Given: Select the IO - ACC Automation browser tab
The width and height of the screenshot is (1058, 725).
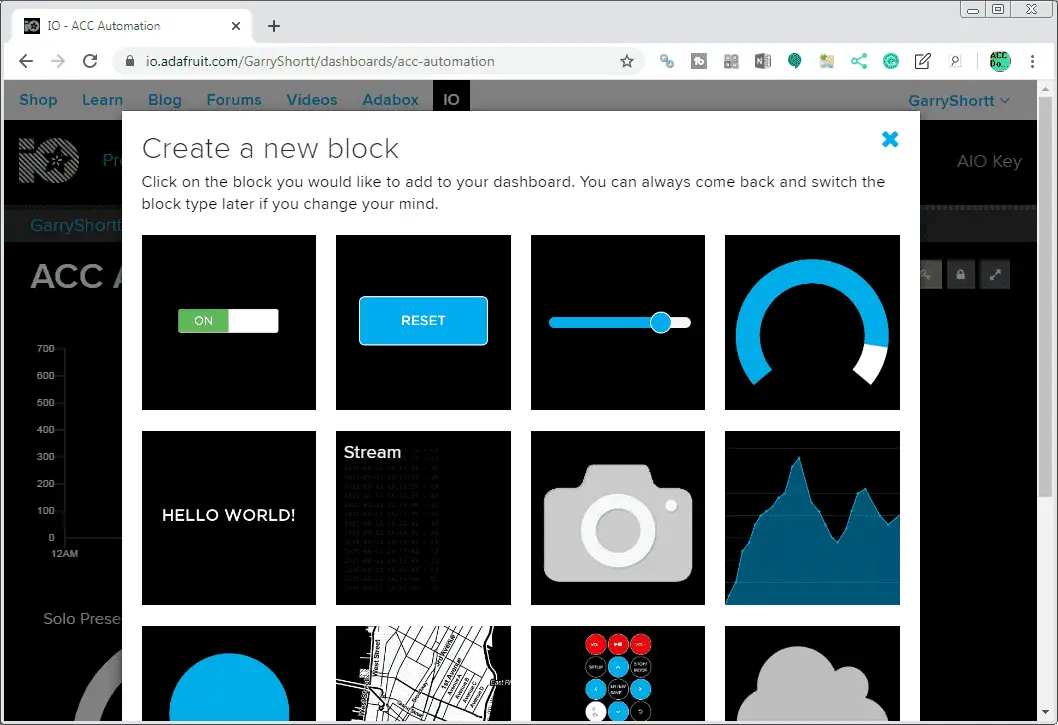Looking at the screenshot, I should (132, 26).
